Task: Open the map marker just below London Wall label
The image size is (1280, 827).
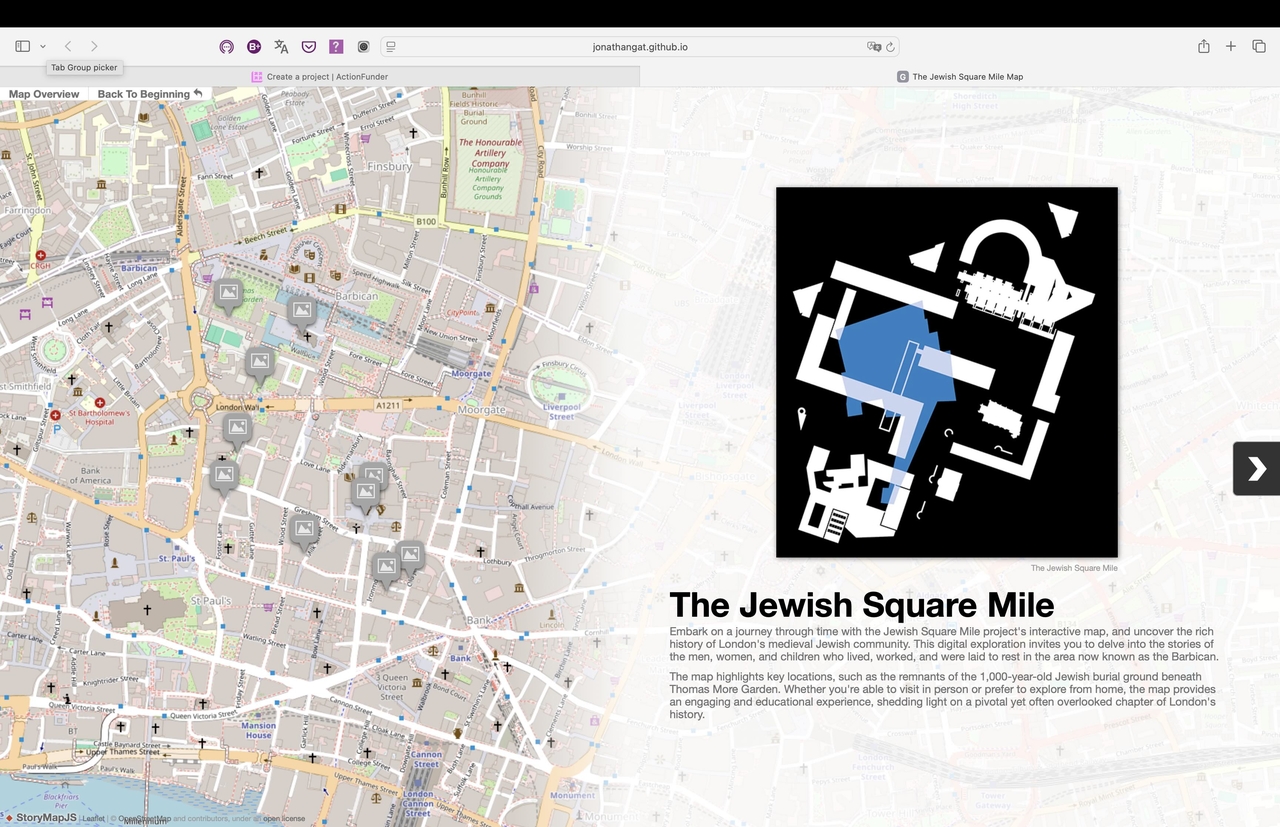Action: pyautogui.click(x=237, y=431)
